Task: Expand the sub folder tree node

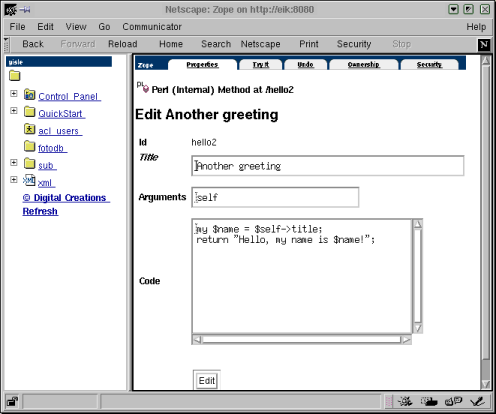Action: (14, 162)
